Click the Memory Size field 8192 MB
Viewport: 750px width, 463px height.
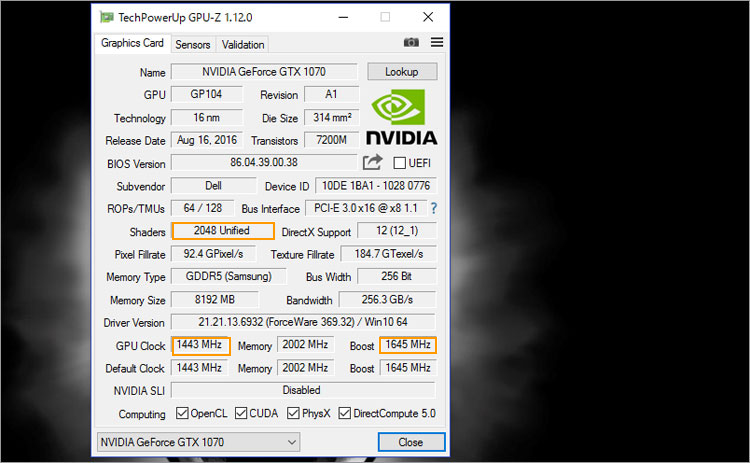coord(215,299)
